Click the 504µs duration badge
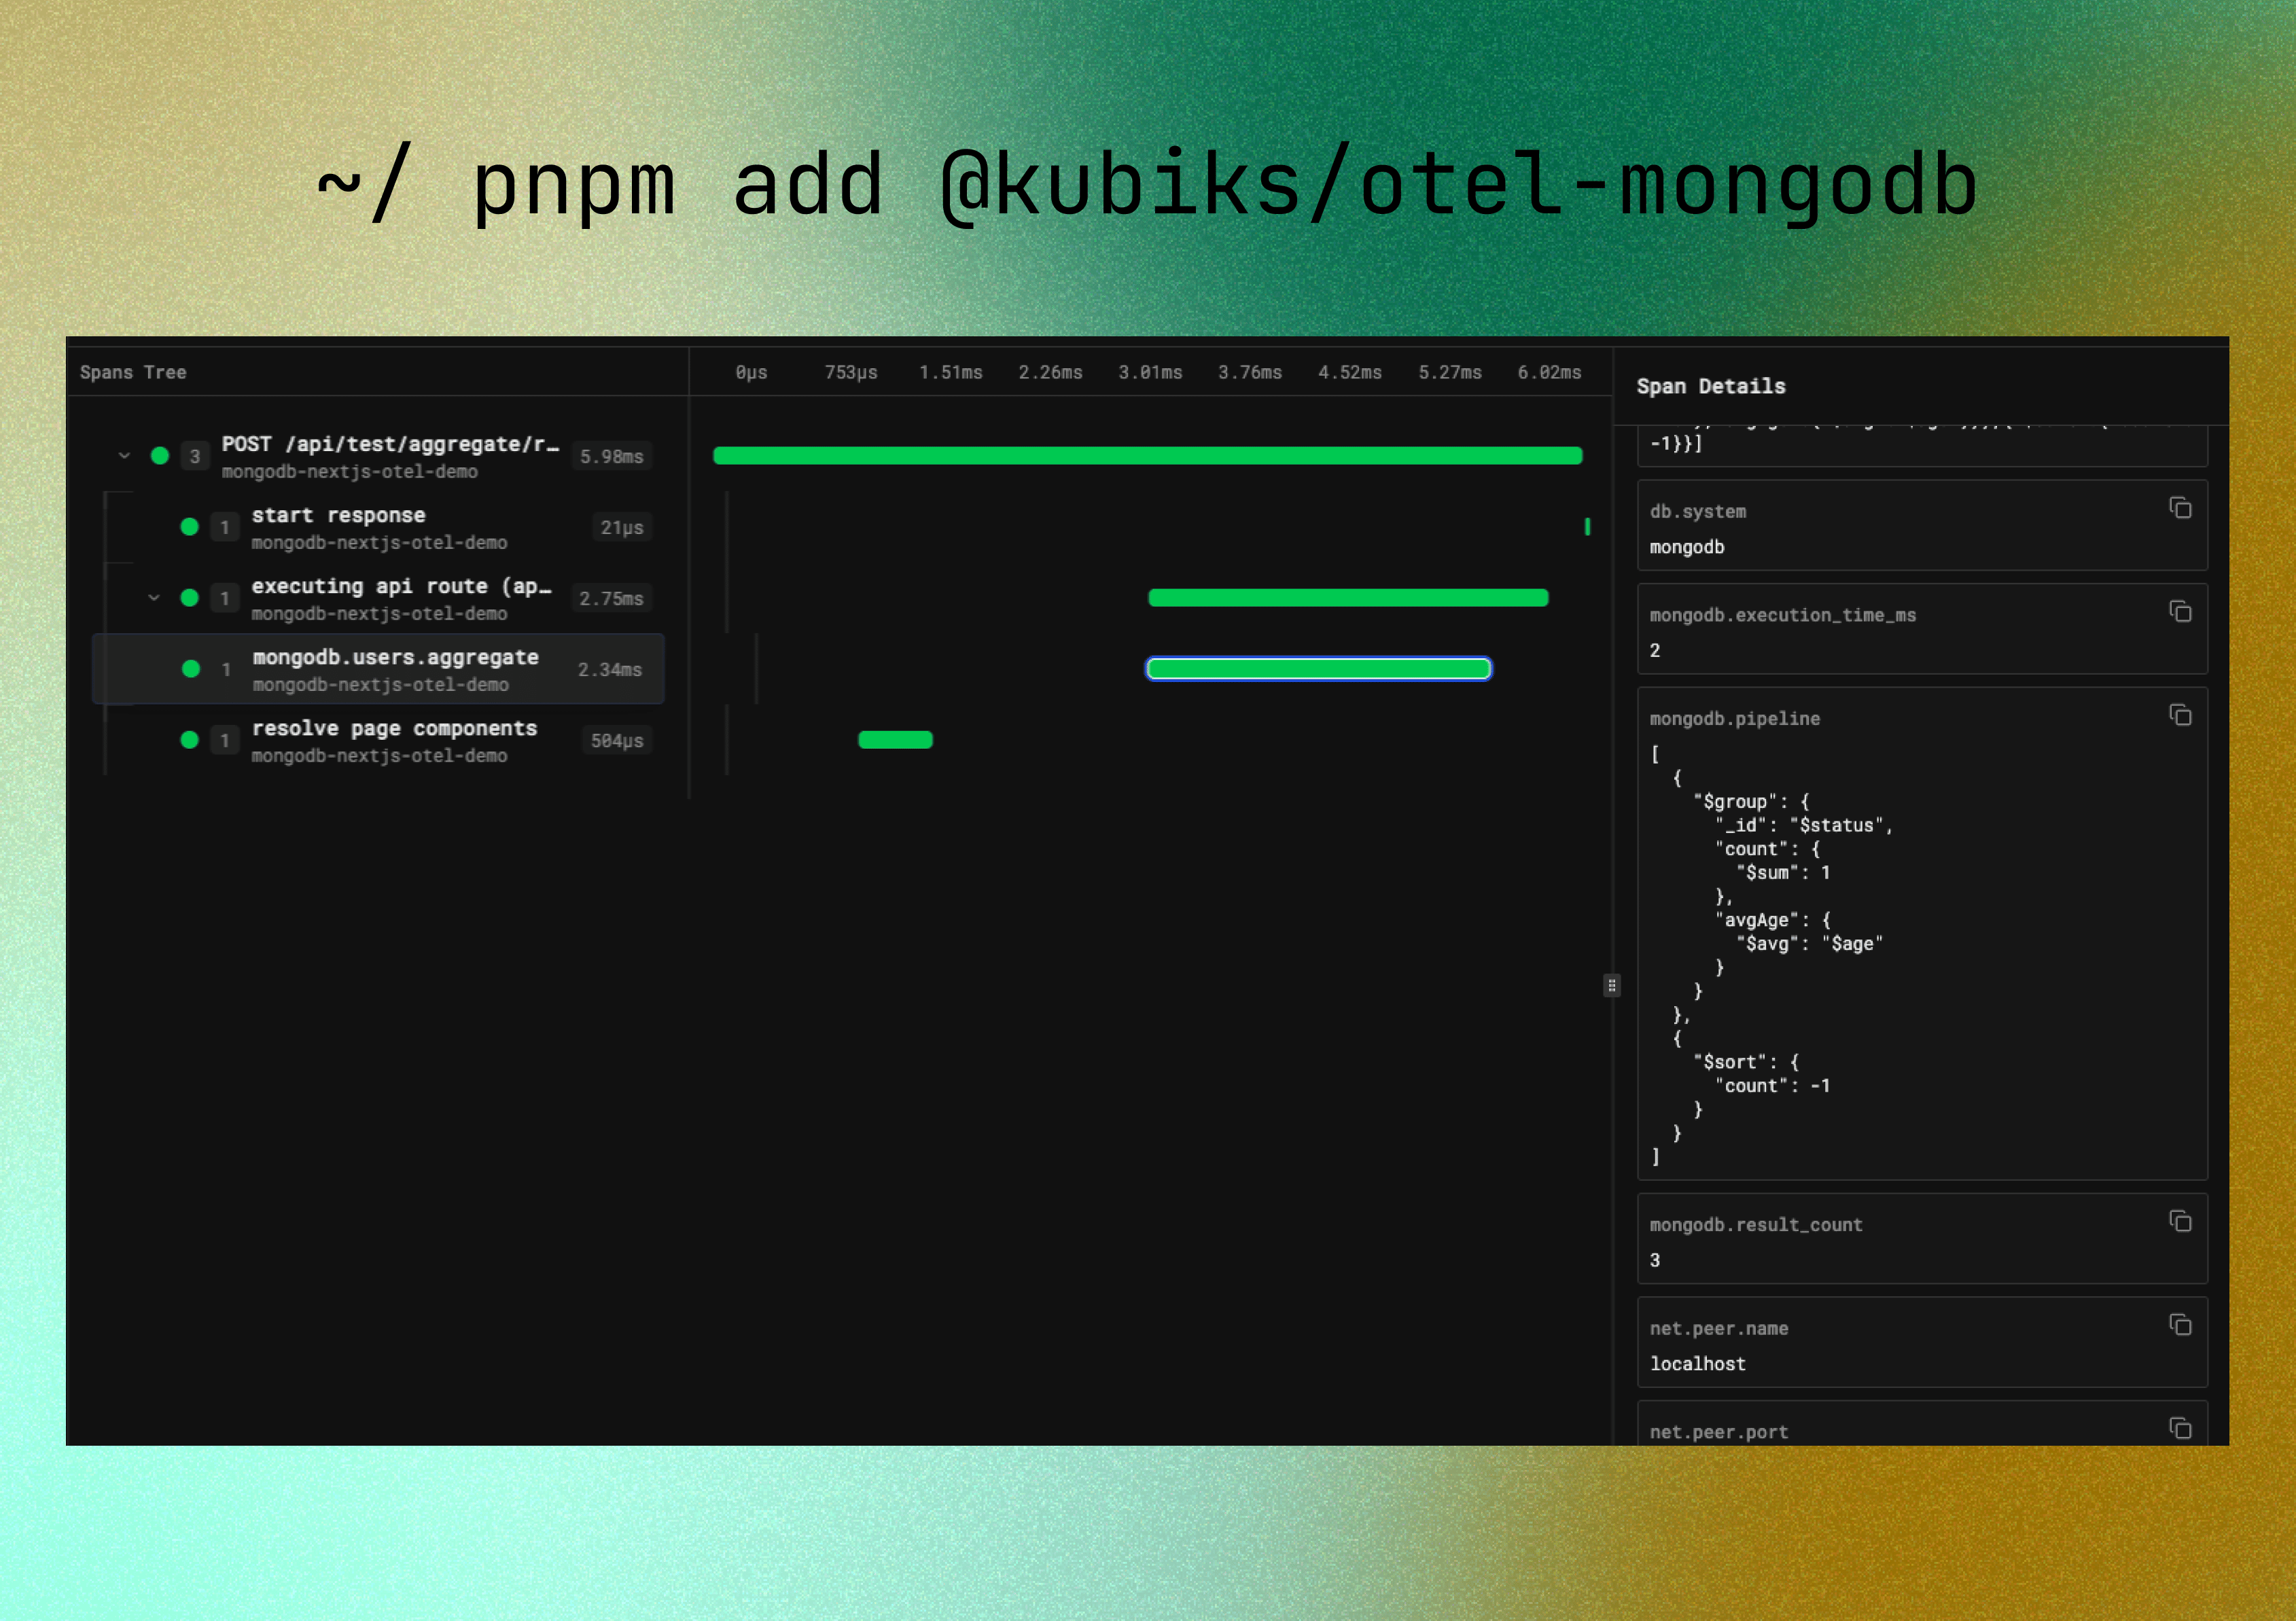This screenshot has width=2296, height=1621. 617,740
